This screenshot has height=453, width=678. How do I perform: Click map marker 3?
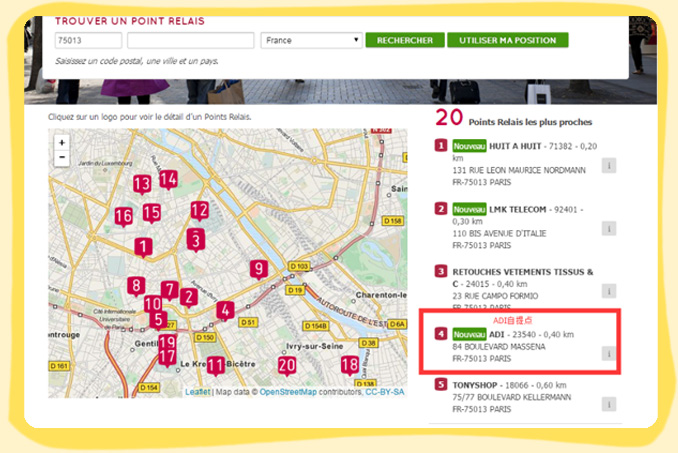[196, 240]
